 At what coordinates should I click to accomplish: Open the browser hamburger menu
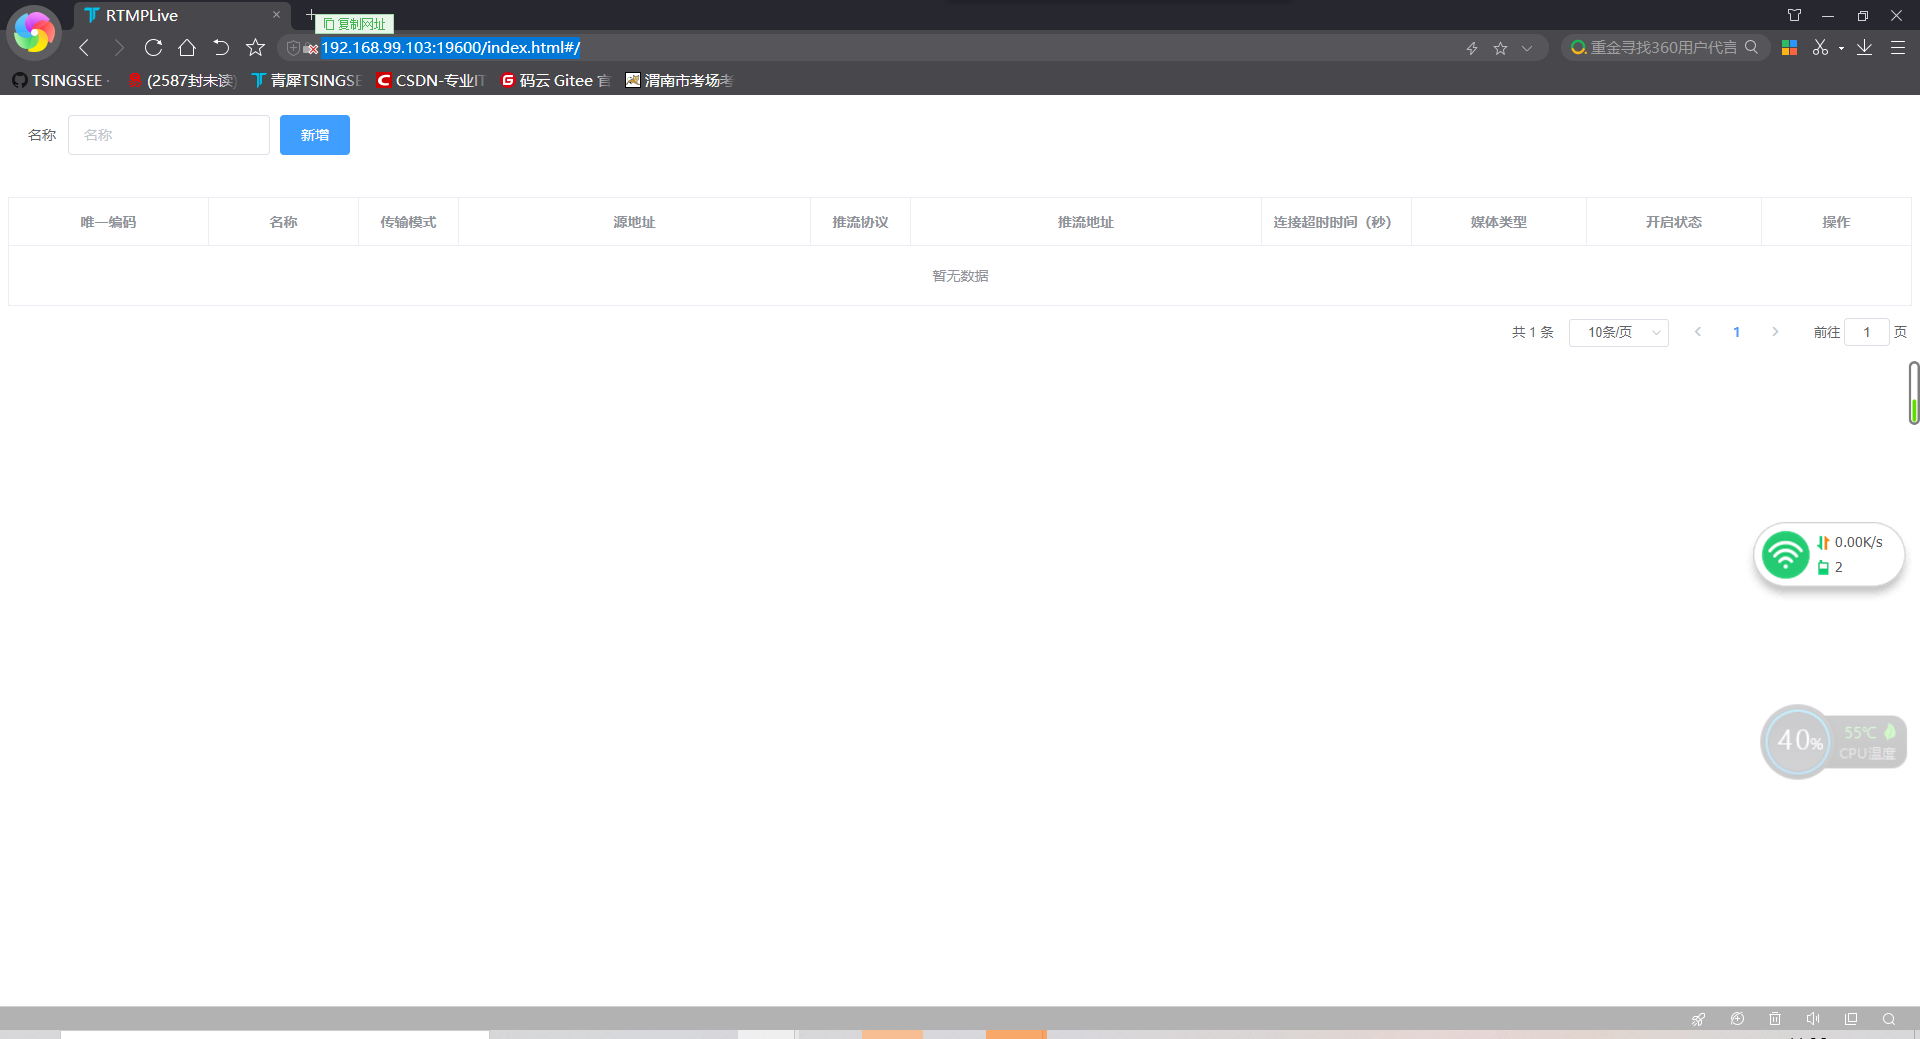tap(1898, 47)
